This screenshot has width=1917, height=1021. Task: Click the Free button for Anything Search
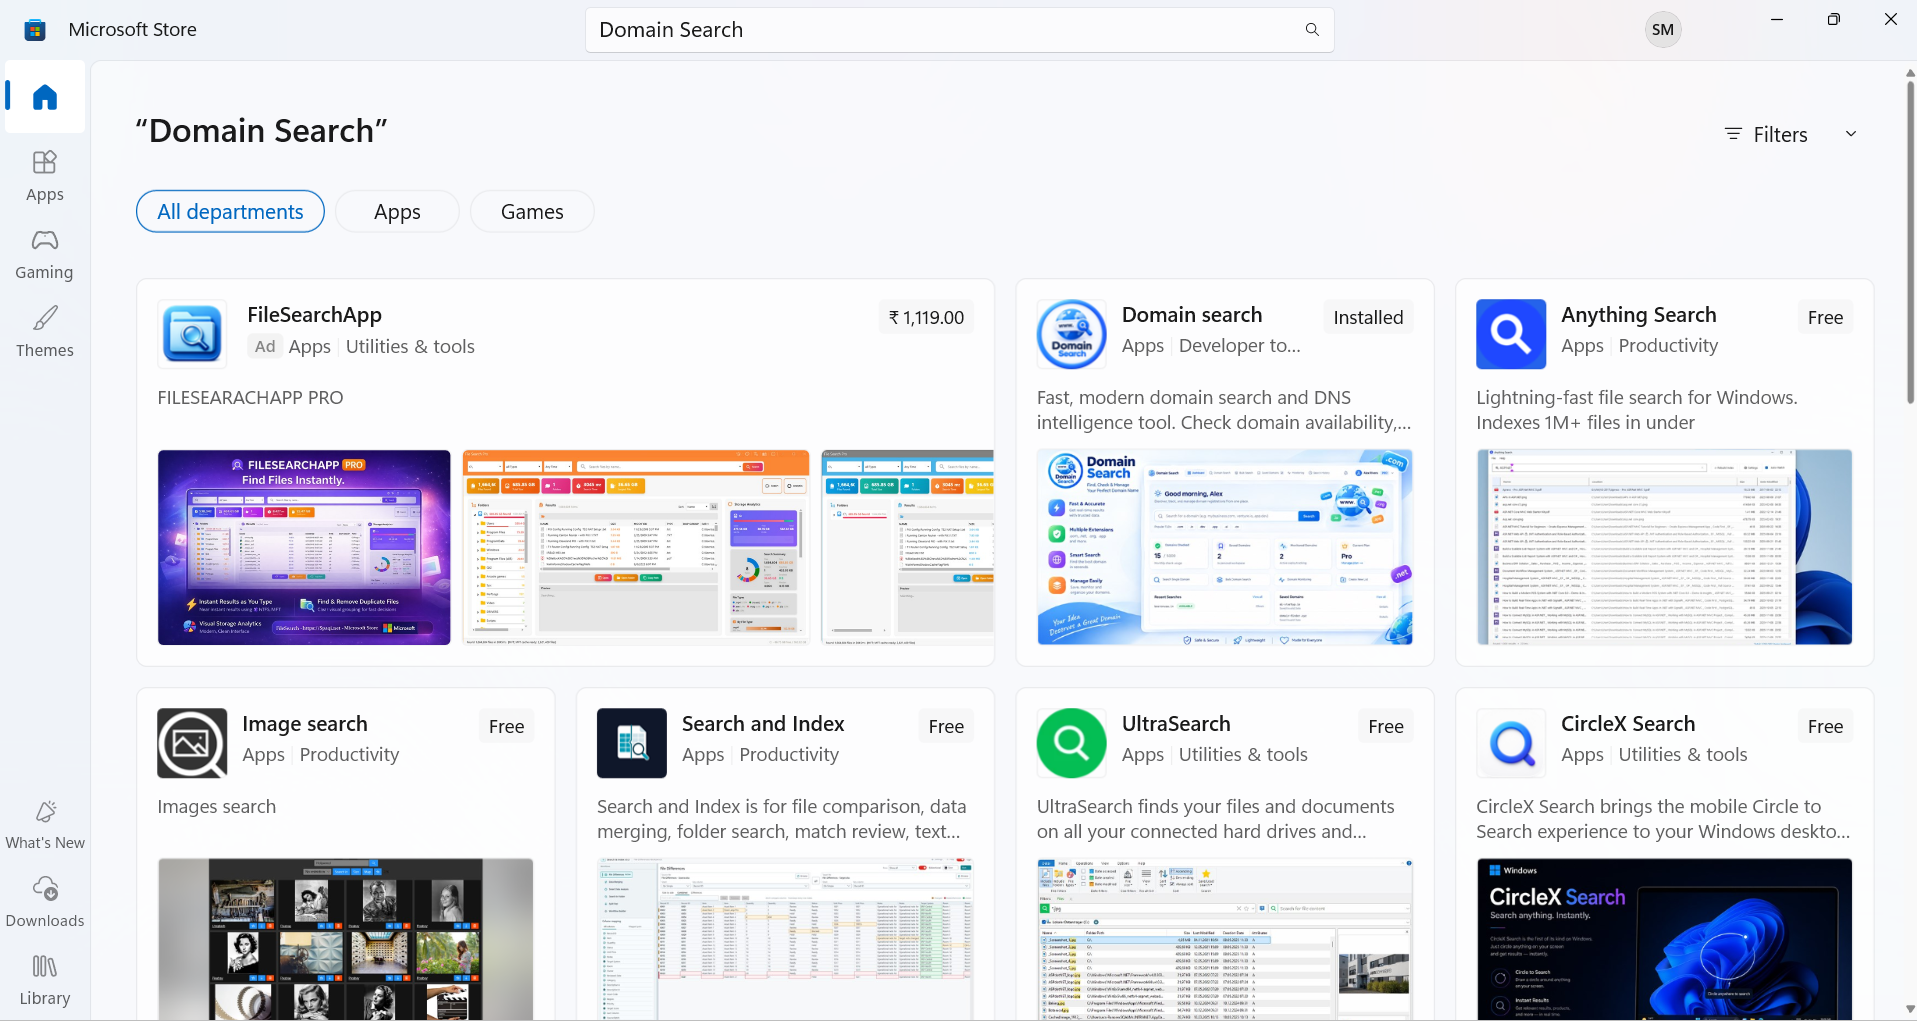pyautogui.click(x=1825, y=318)
